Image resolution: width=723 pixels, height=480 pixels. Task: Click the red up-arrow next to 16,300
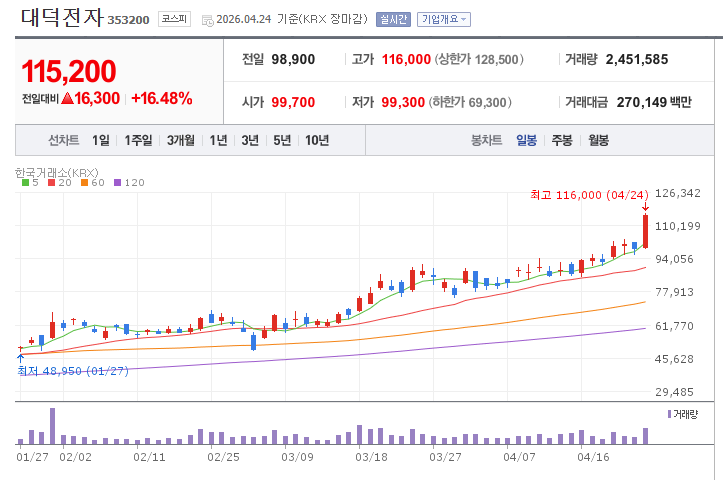point(68,99)
